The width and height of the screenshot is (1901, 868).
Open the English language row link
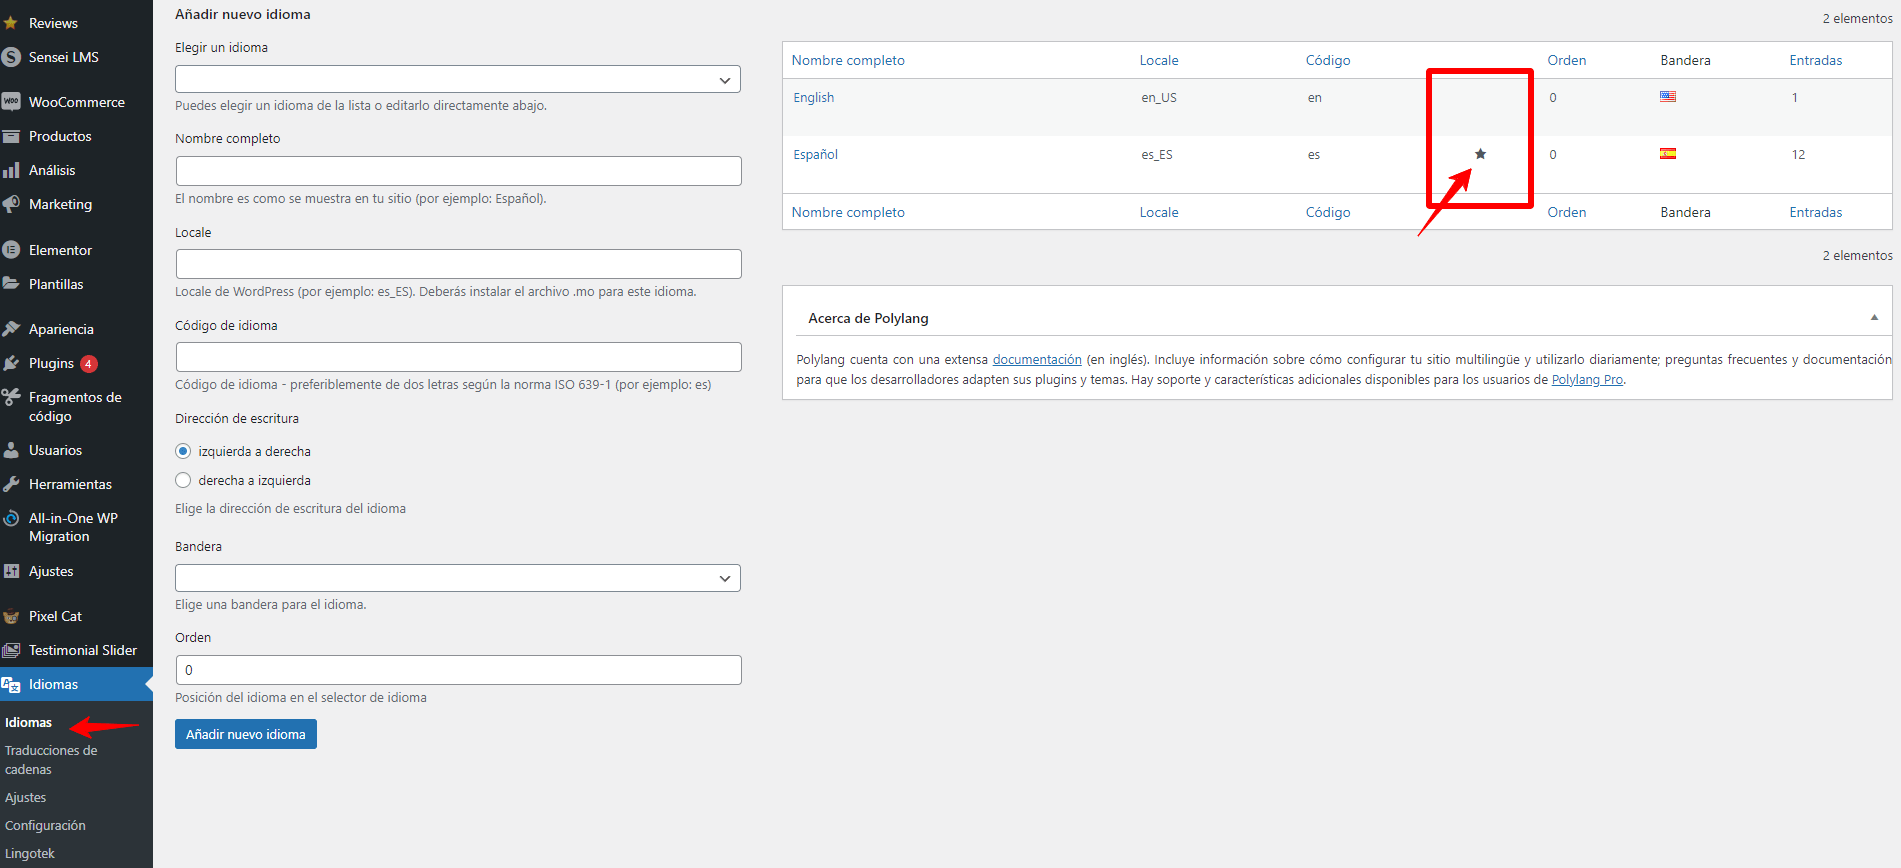(813, 97)
